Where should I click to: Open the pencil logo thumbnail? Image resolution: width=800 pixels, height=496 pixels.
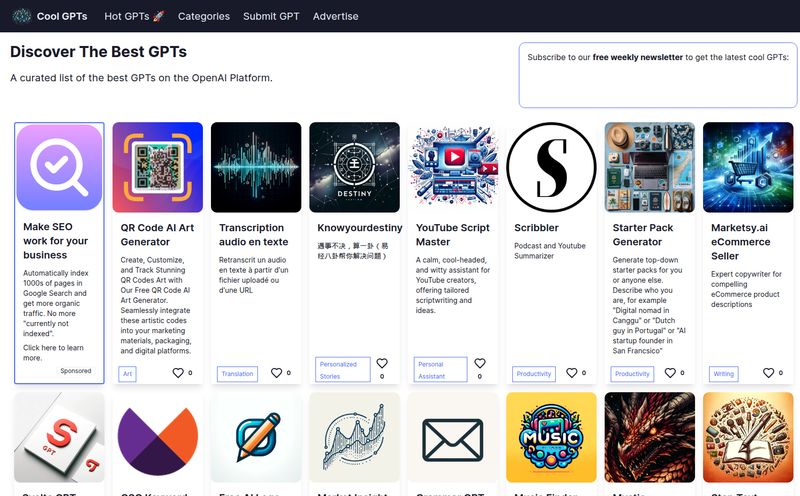coord(256,437)
